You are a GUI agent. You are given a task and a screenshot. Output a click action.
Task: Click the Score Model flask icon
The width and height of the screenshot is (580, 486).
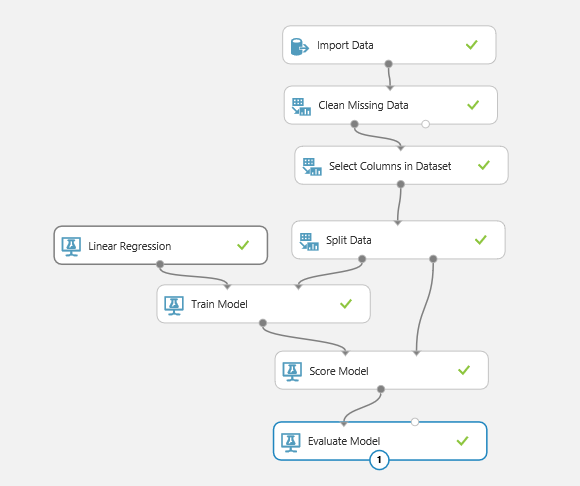(292, 372)
